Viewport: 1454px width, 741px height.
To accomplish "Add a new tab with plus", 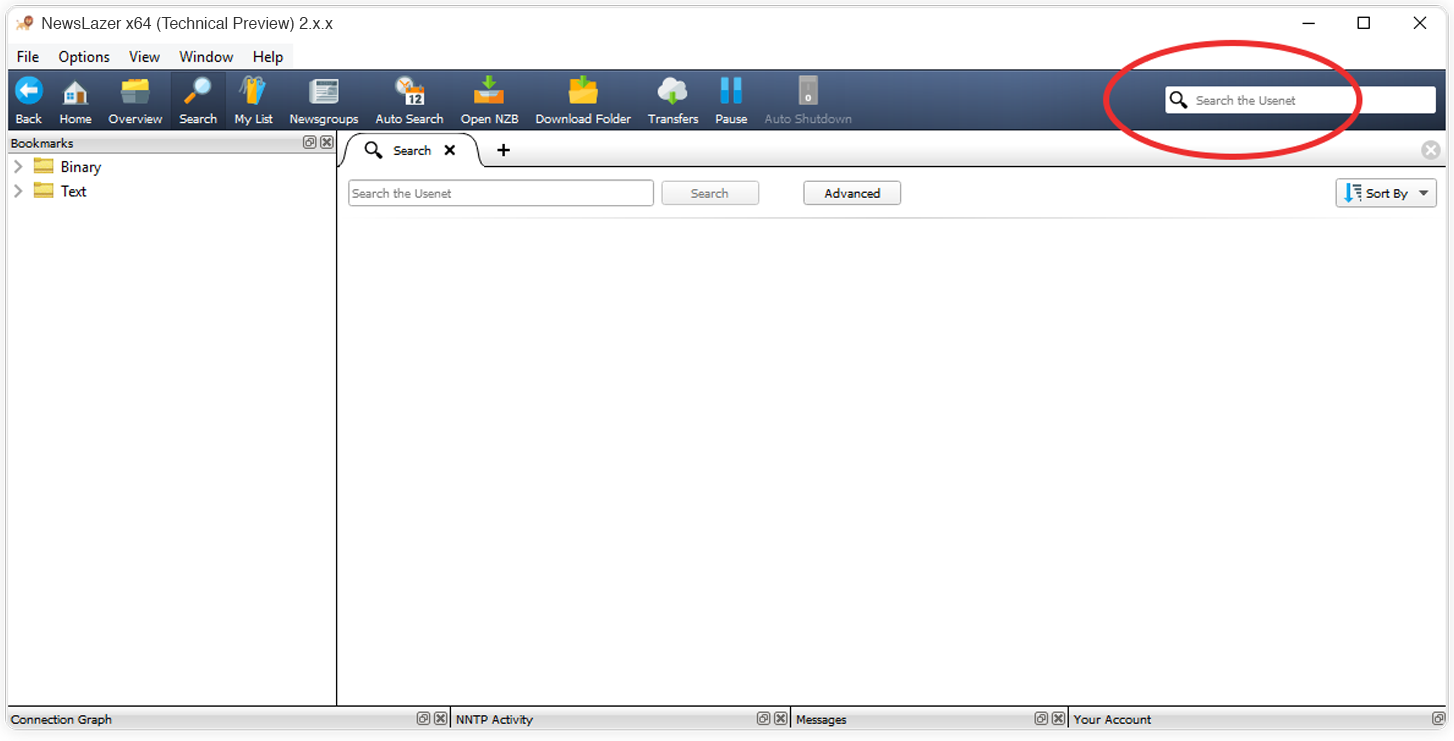I will click(504, 150).
